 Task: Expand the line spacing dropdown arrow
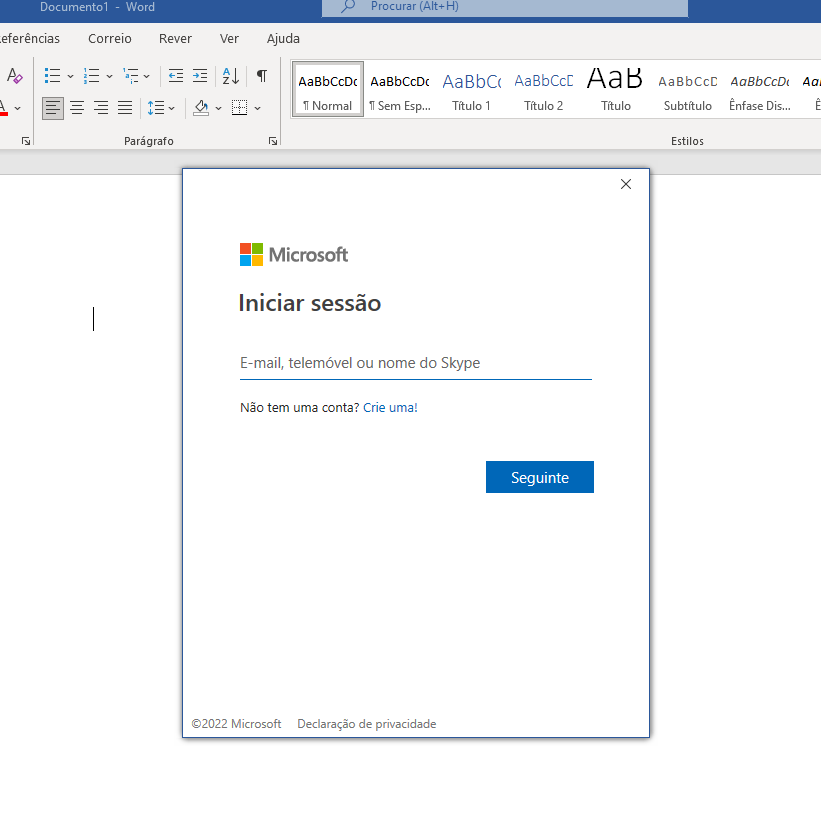pyautogui.click(x=171, y=108)
